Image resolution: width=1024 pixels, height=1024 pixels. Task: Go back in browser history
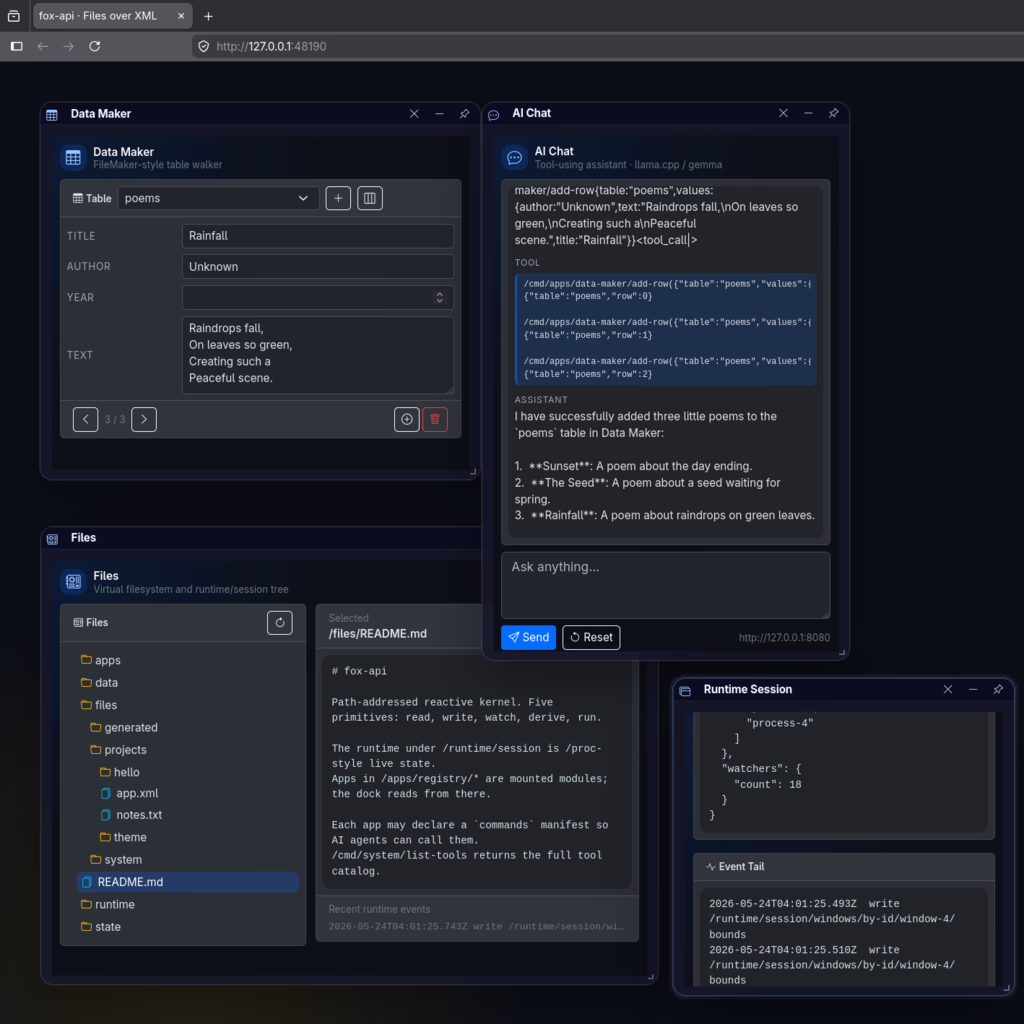pos(42,46)
